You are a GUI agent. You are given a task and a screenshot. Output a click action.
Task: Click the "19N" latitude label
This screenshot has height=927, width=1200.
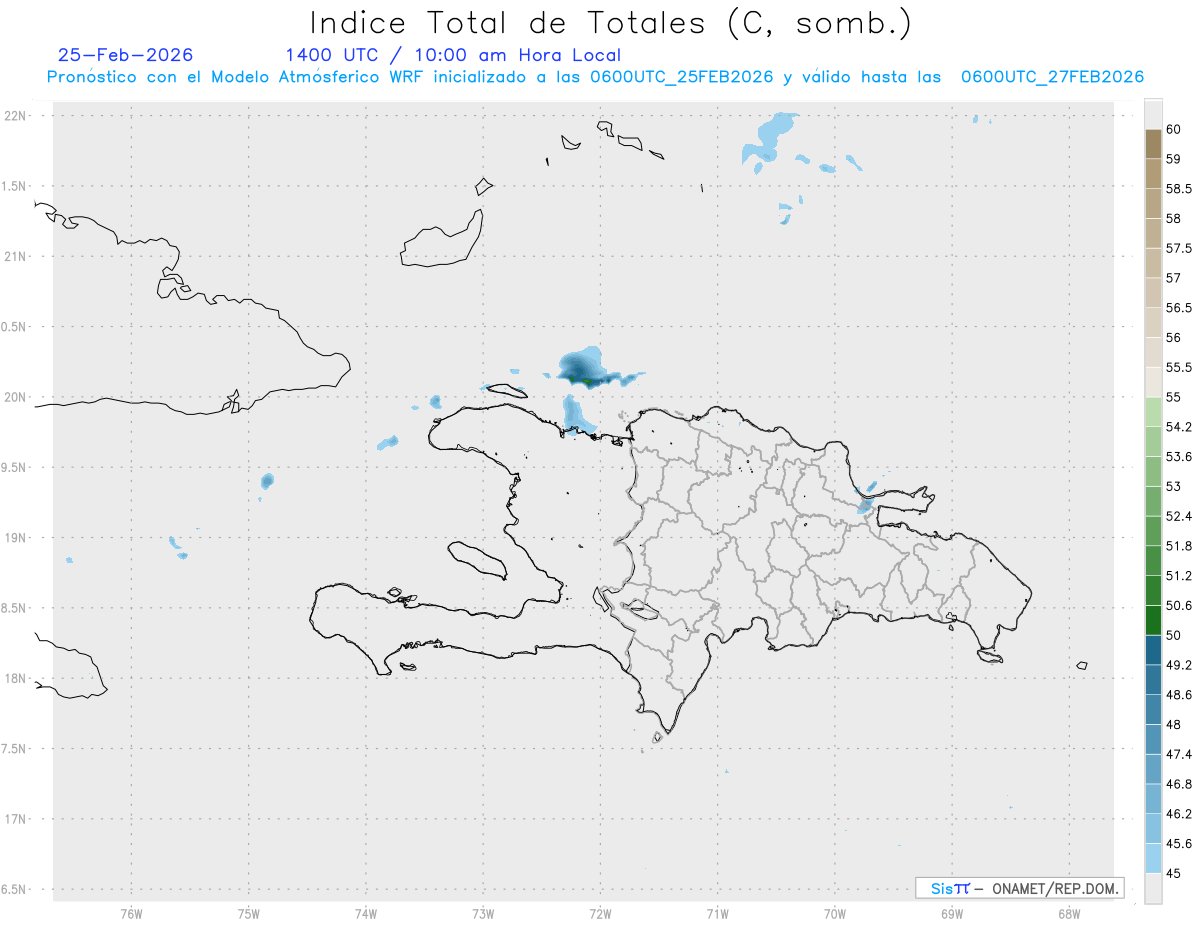point(17,538)
